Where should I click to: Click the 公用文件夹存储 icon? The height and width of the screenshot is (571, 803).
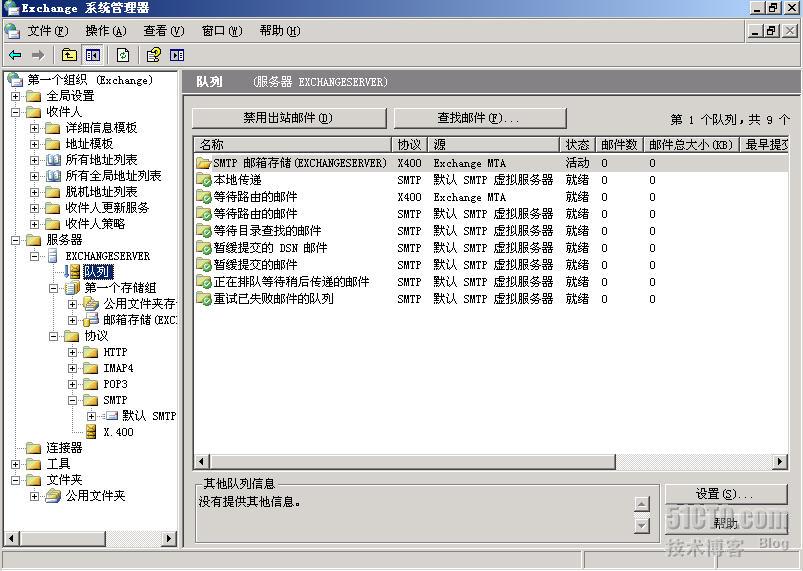91,304
